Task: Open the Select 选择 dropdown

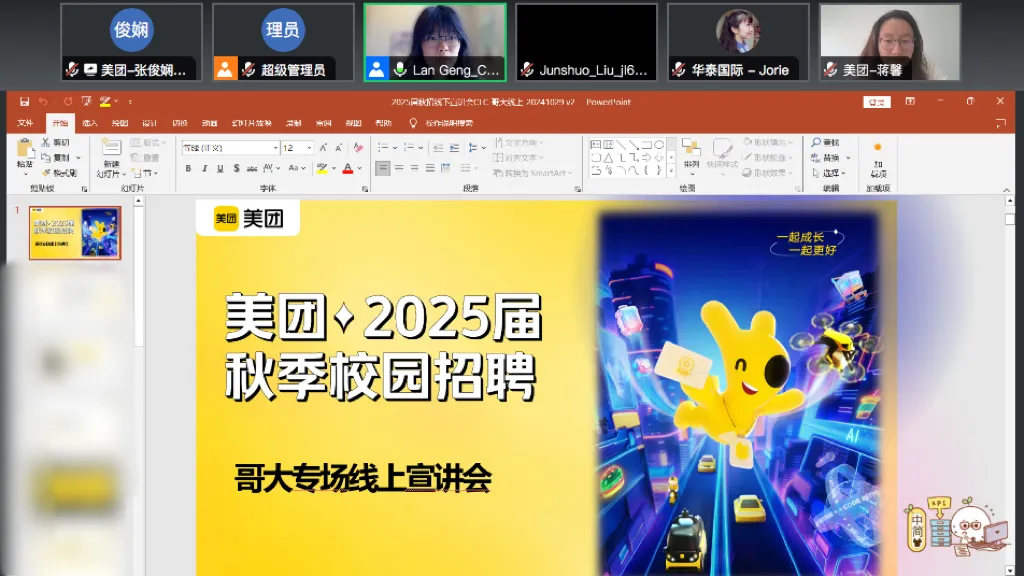Action: (x=829, y=173)
